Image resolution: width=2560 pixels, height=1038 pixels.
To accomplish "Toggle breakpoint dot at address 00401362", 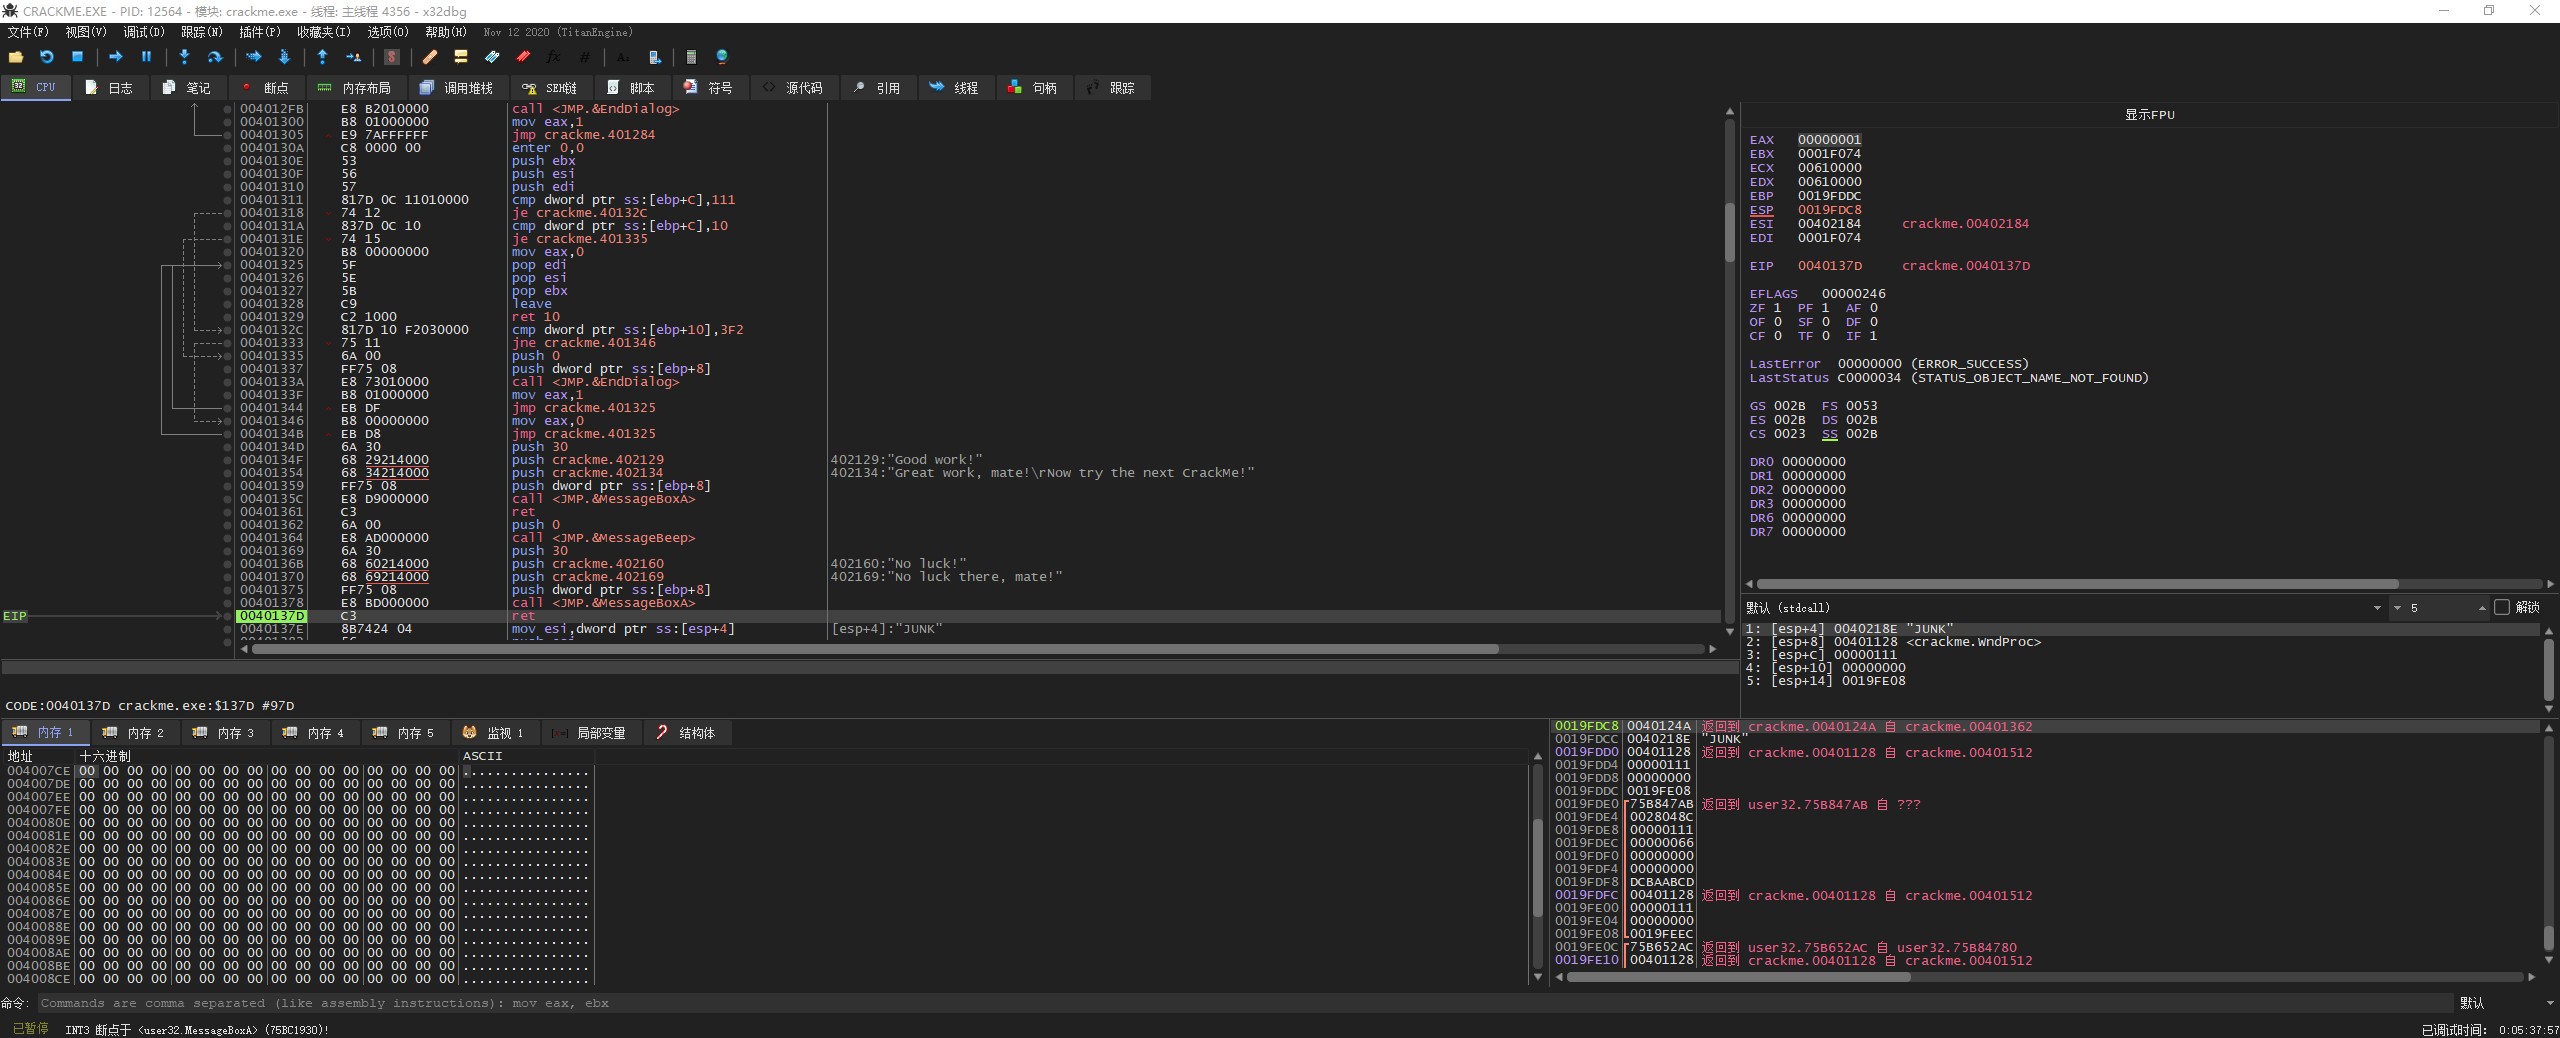I will click(228, 525).
